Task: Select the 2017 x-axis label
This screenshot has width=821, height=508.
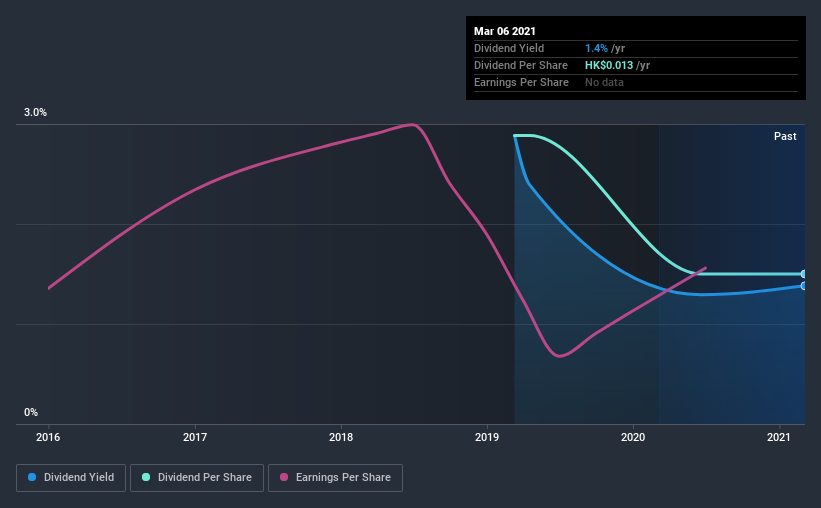Action: (195, 437)
